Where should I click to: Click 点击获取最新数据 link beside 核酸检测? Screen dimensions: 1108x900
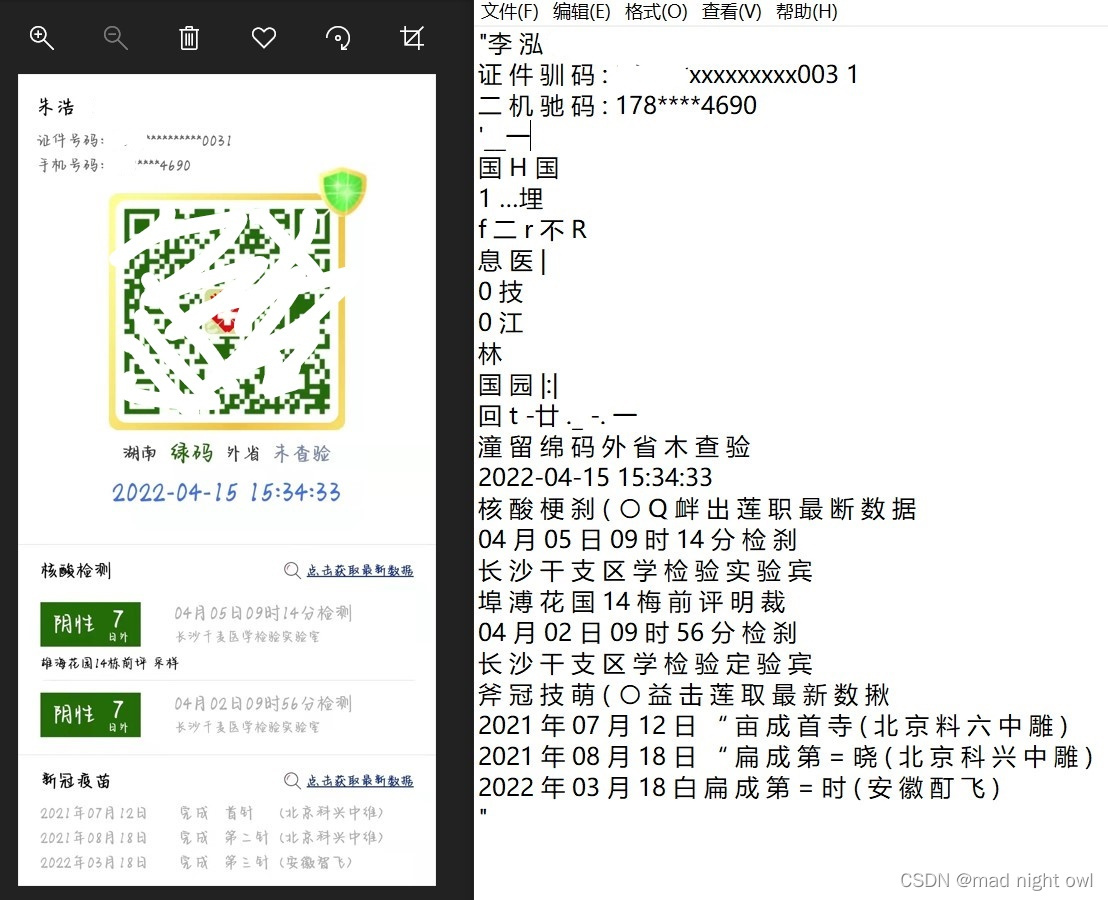[360, 570]
